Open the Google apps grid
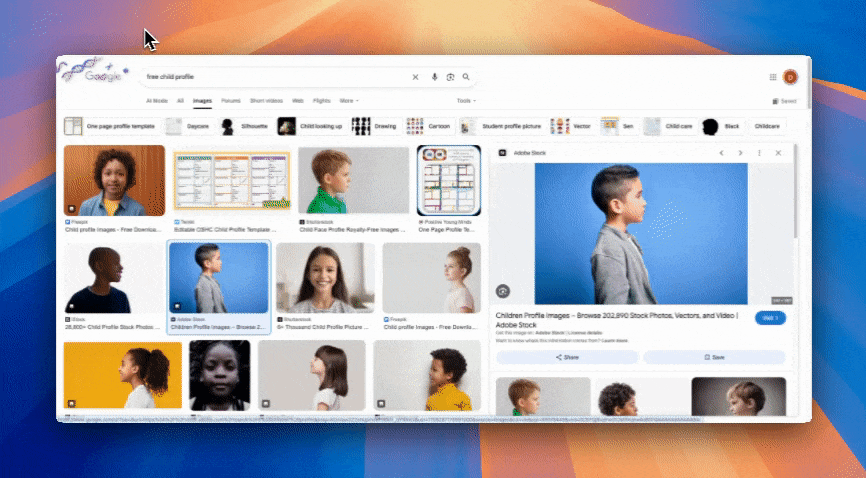This screenshot has height=478, width=866. tap(773, 77)
